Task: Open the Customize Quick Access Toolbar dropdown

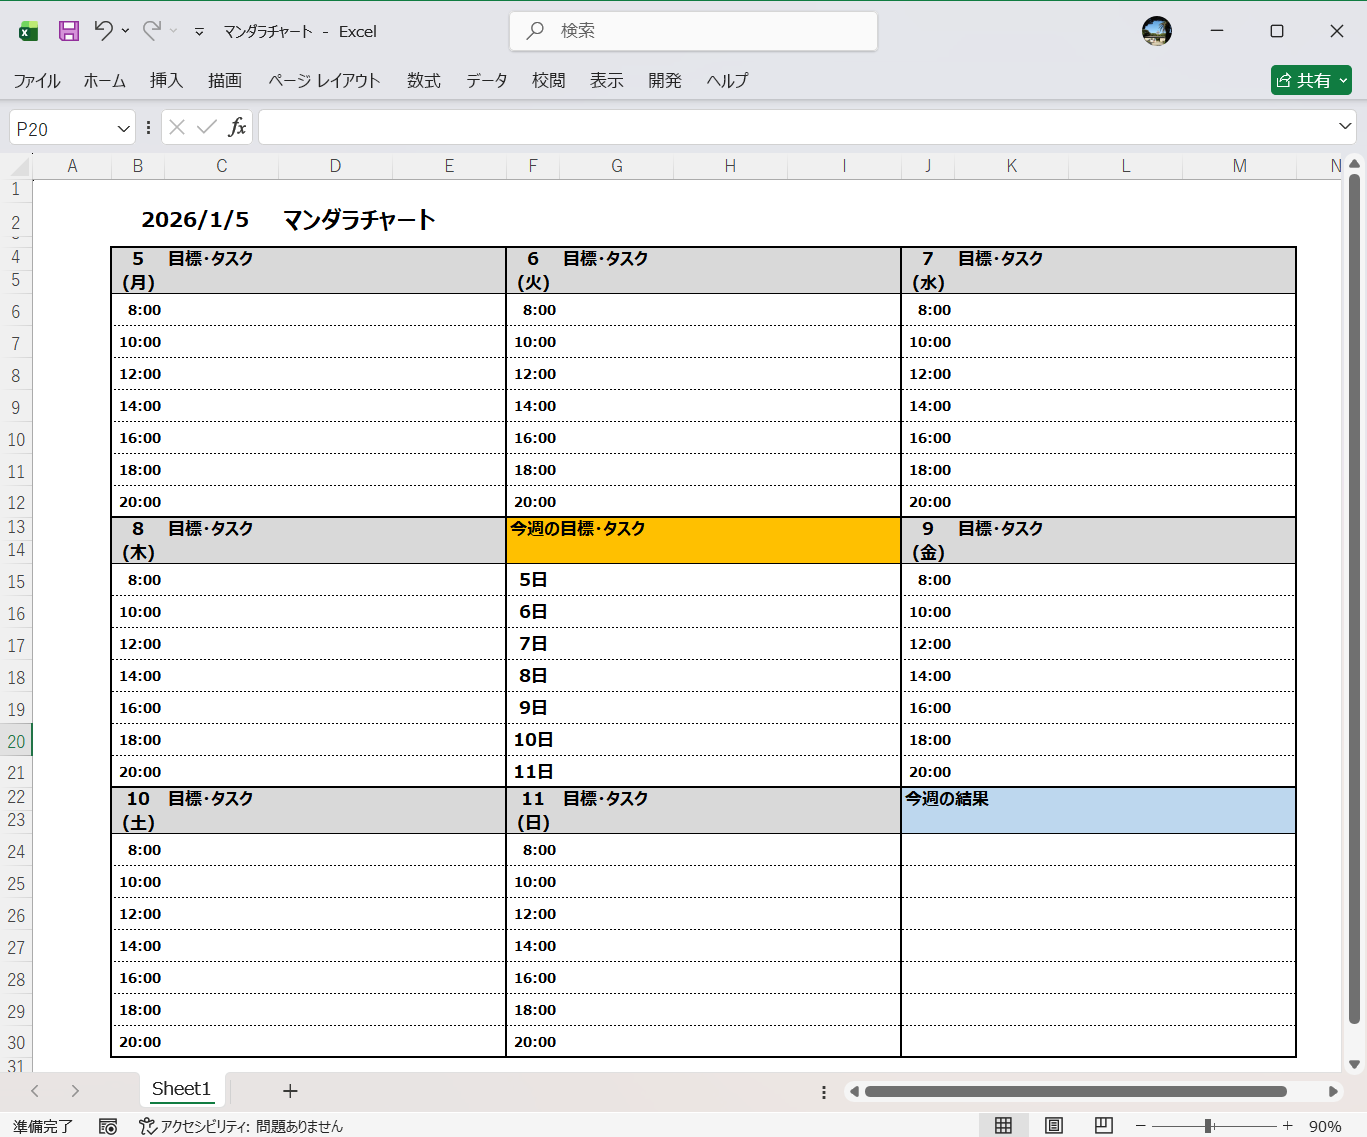Action: click(199, 32)
